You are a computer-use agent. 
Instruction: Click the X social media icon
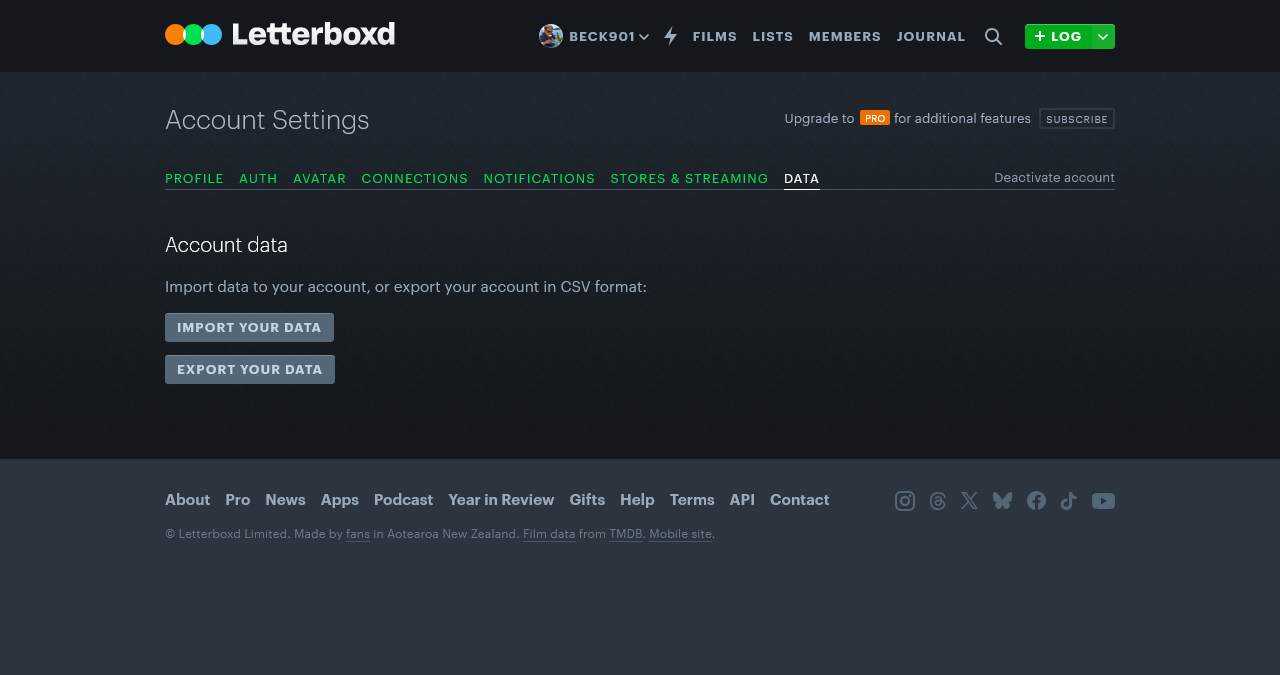(969, 501)
